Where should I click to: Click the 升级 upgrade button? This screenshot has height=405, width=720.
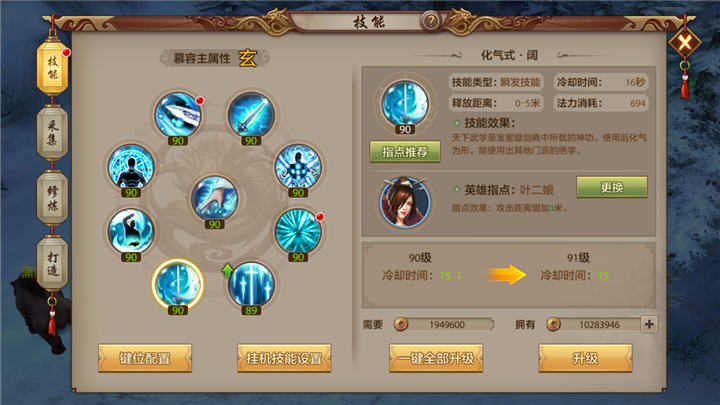(585, 358)
